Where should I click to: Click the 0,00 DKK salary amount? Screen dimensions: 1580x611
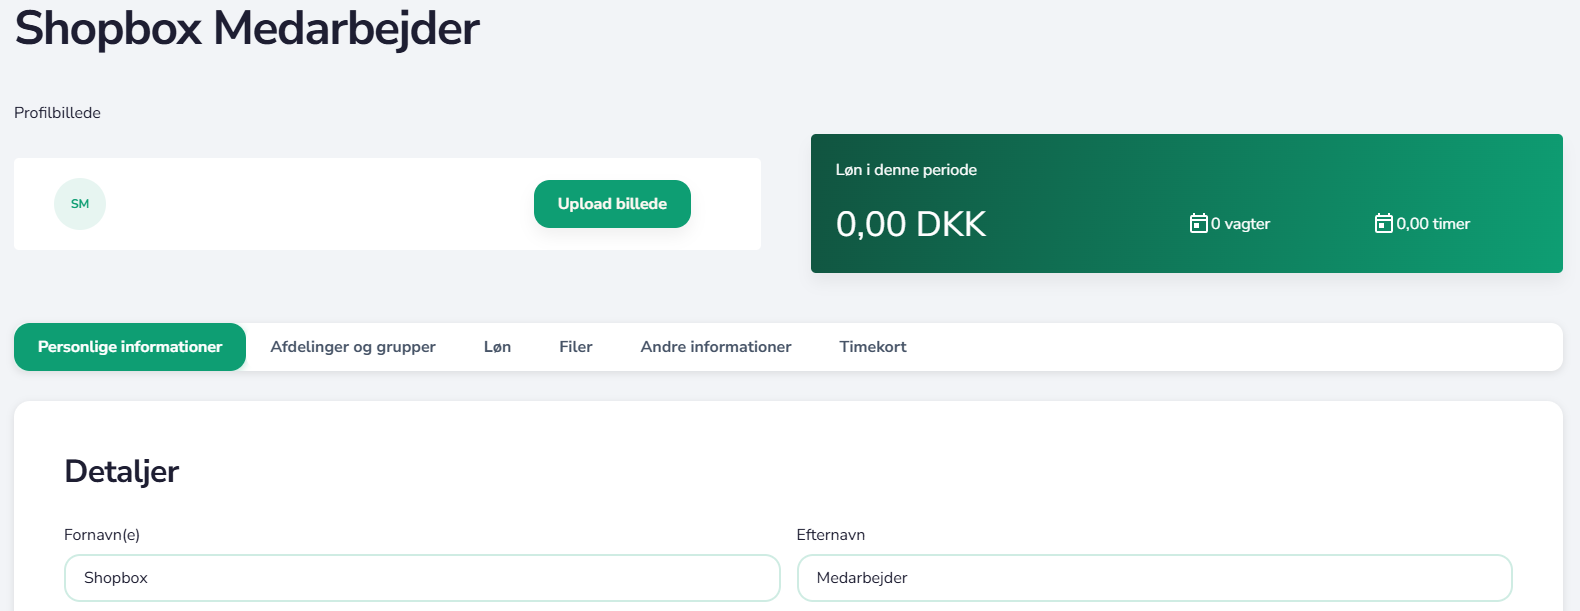pos(911,224)
